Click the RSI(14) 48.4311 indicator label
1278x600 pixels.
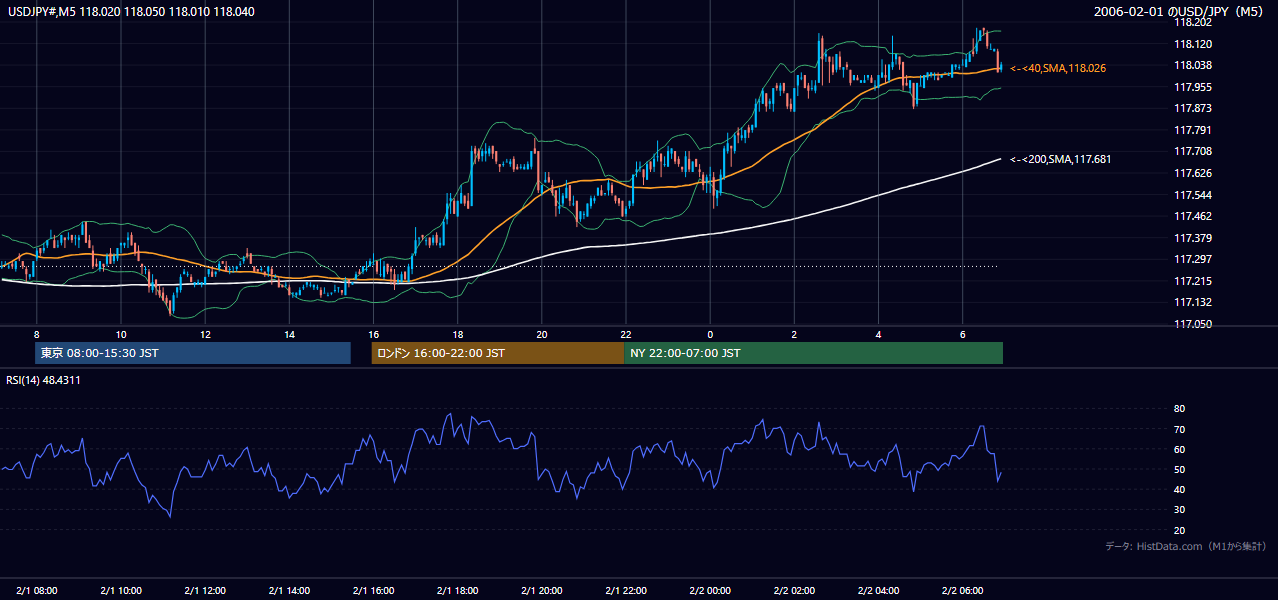click(44, 380)
